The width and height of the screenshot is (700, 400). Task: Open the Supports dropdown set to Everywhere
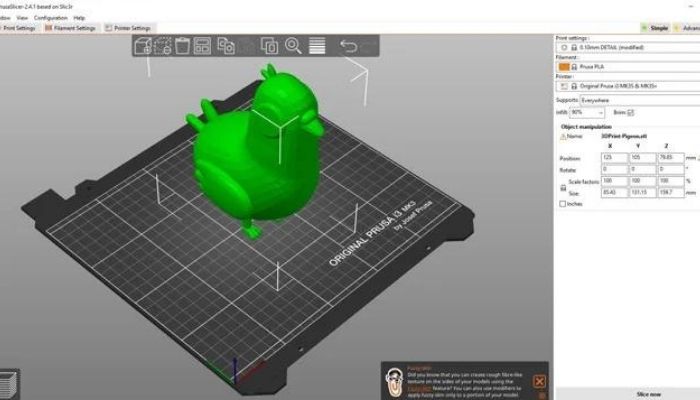tap(640, 100)
